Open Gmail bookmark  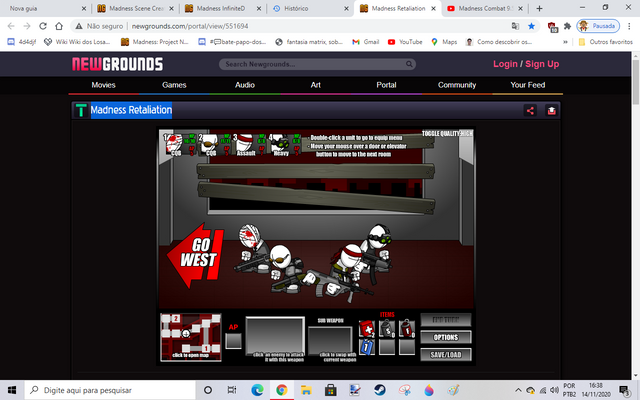366,42
